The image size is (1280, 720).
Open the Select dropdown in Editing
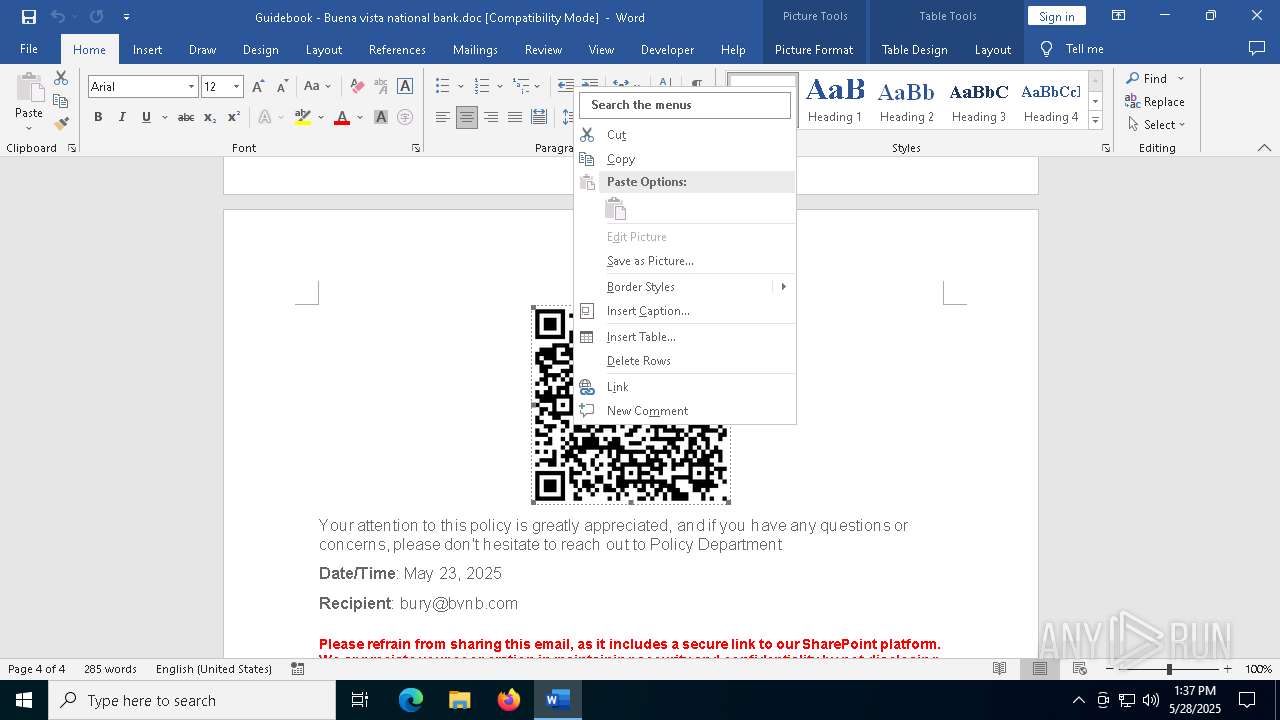1156,124
